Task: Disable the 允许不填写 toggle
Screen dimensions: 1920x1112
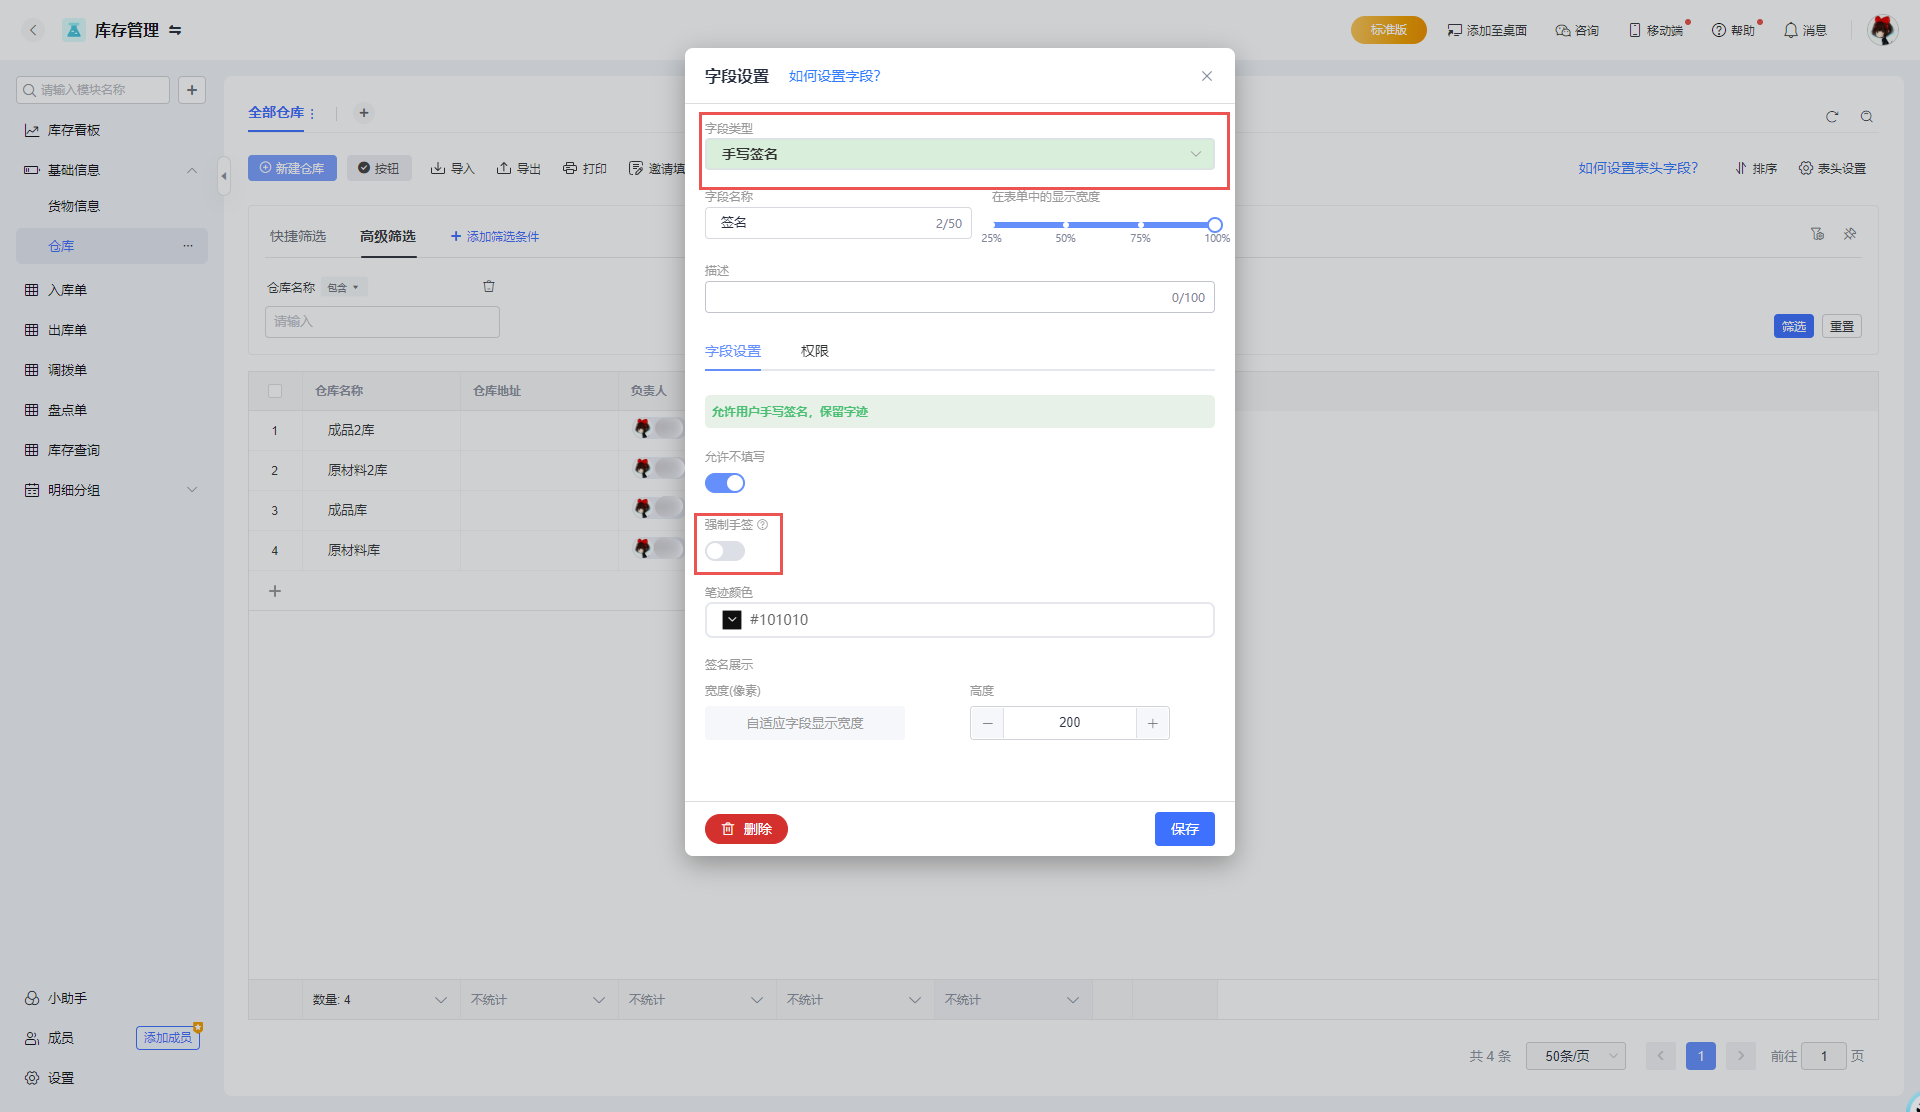Action: (725, 483)
